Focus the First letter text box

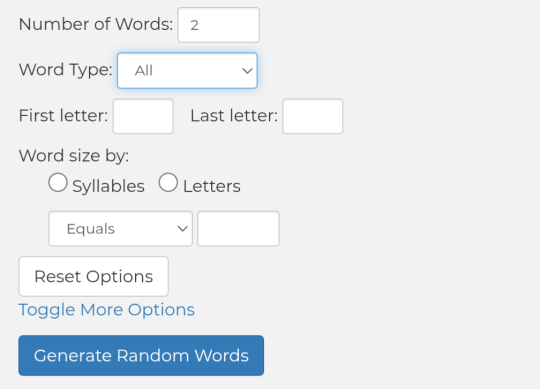point(143,116)
